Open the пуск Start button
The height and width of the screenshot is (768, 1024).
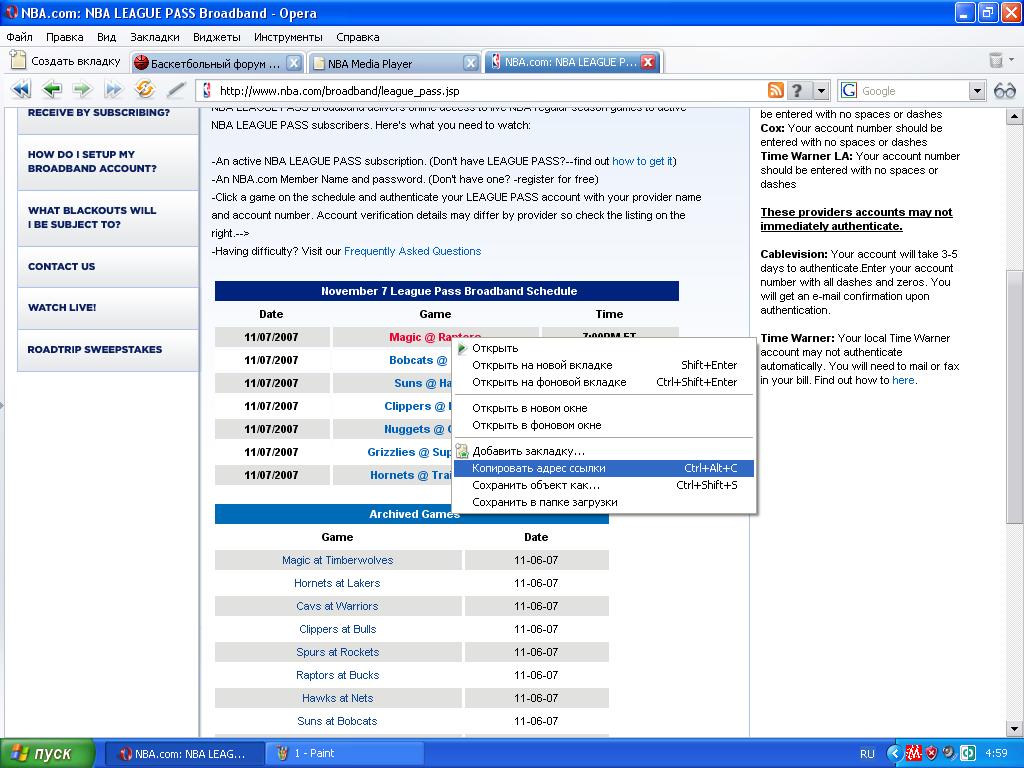coord(47,753)
